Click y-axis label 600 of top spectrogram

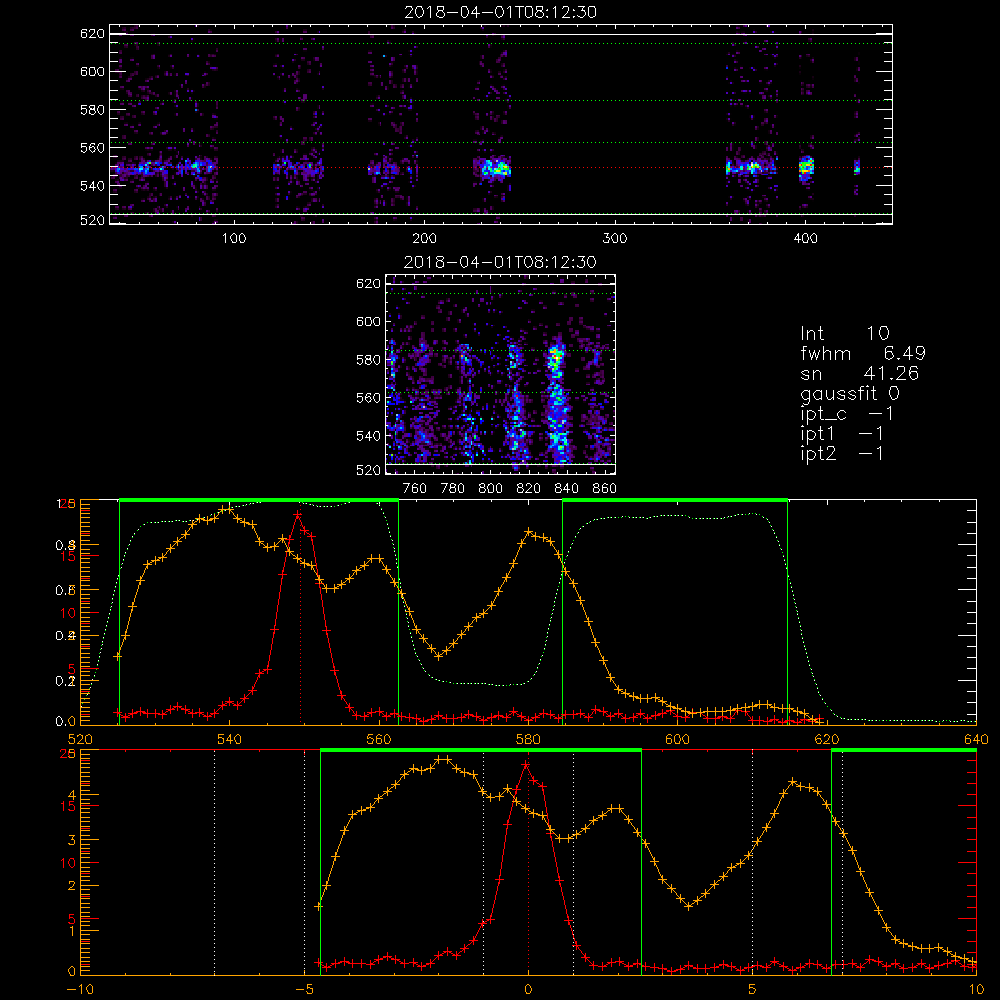pos(92,71)
